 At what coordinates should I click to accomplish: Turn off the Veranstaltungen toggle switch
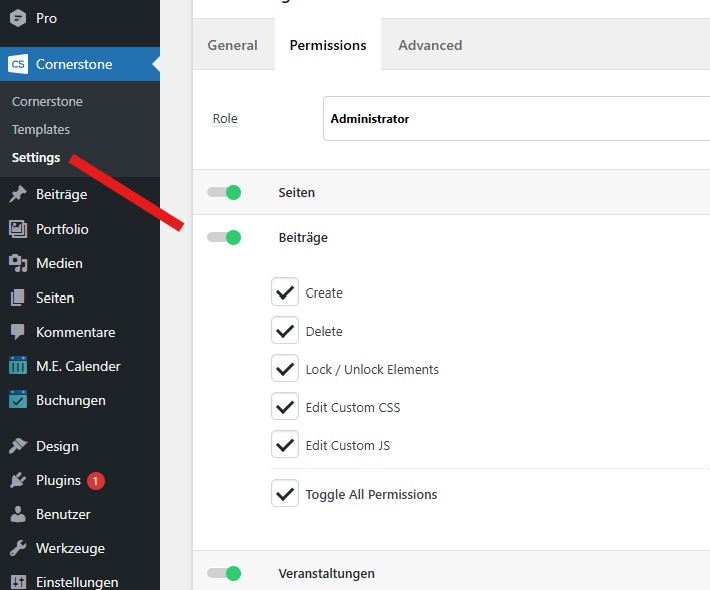coord(224,574)
